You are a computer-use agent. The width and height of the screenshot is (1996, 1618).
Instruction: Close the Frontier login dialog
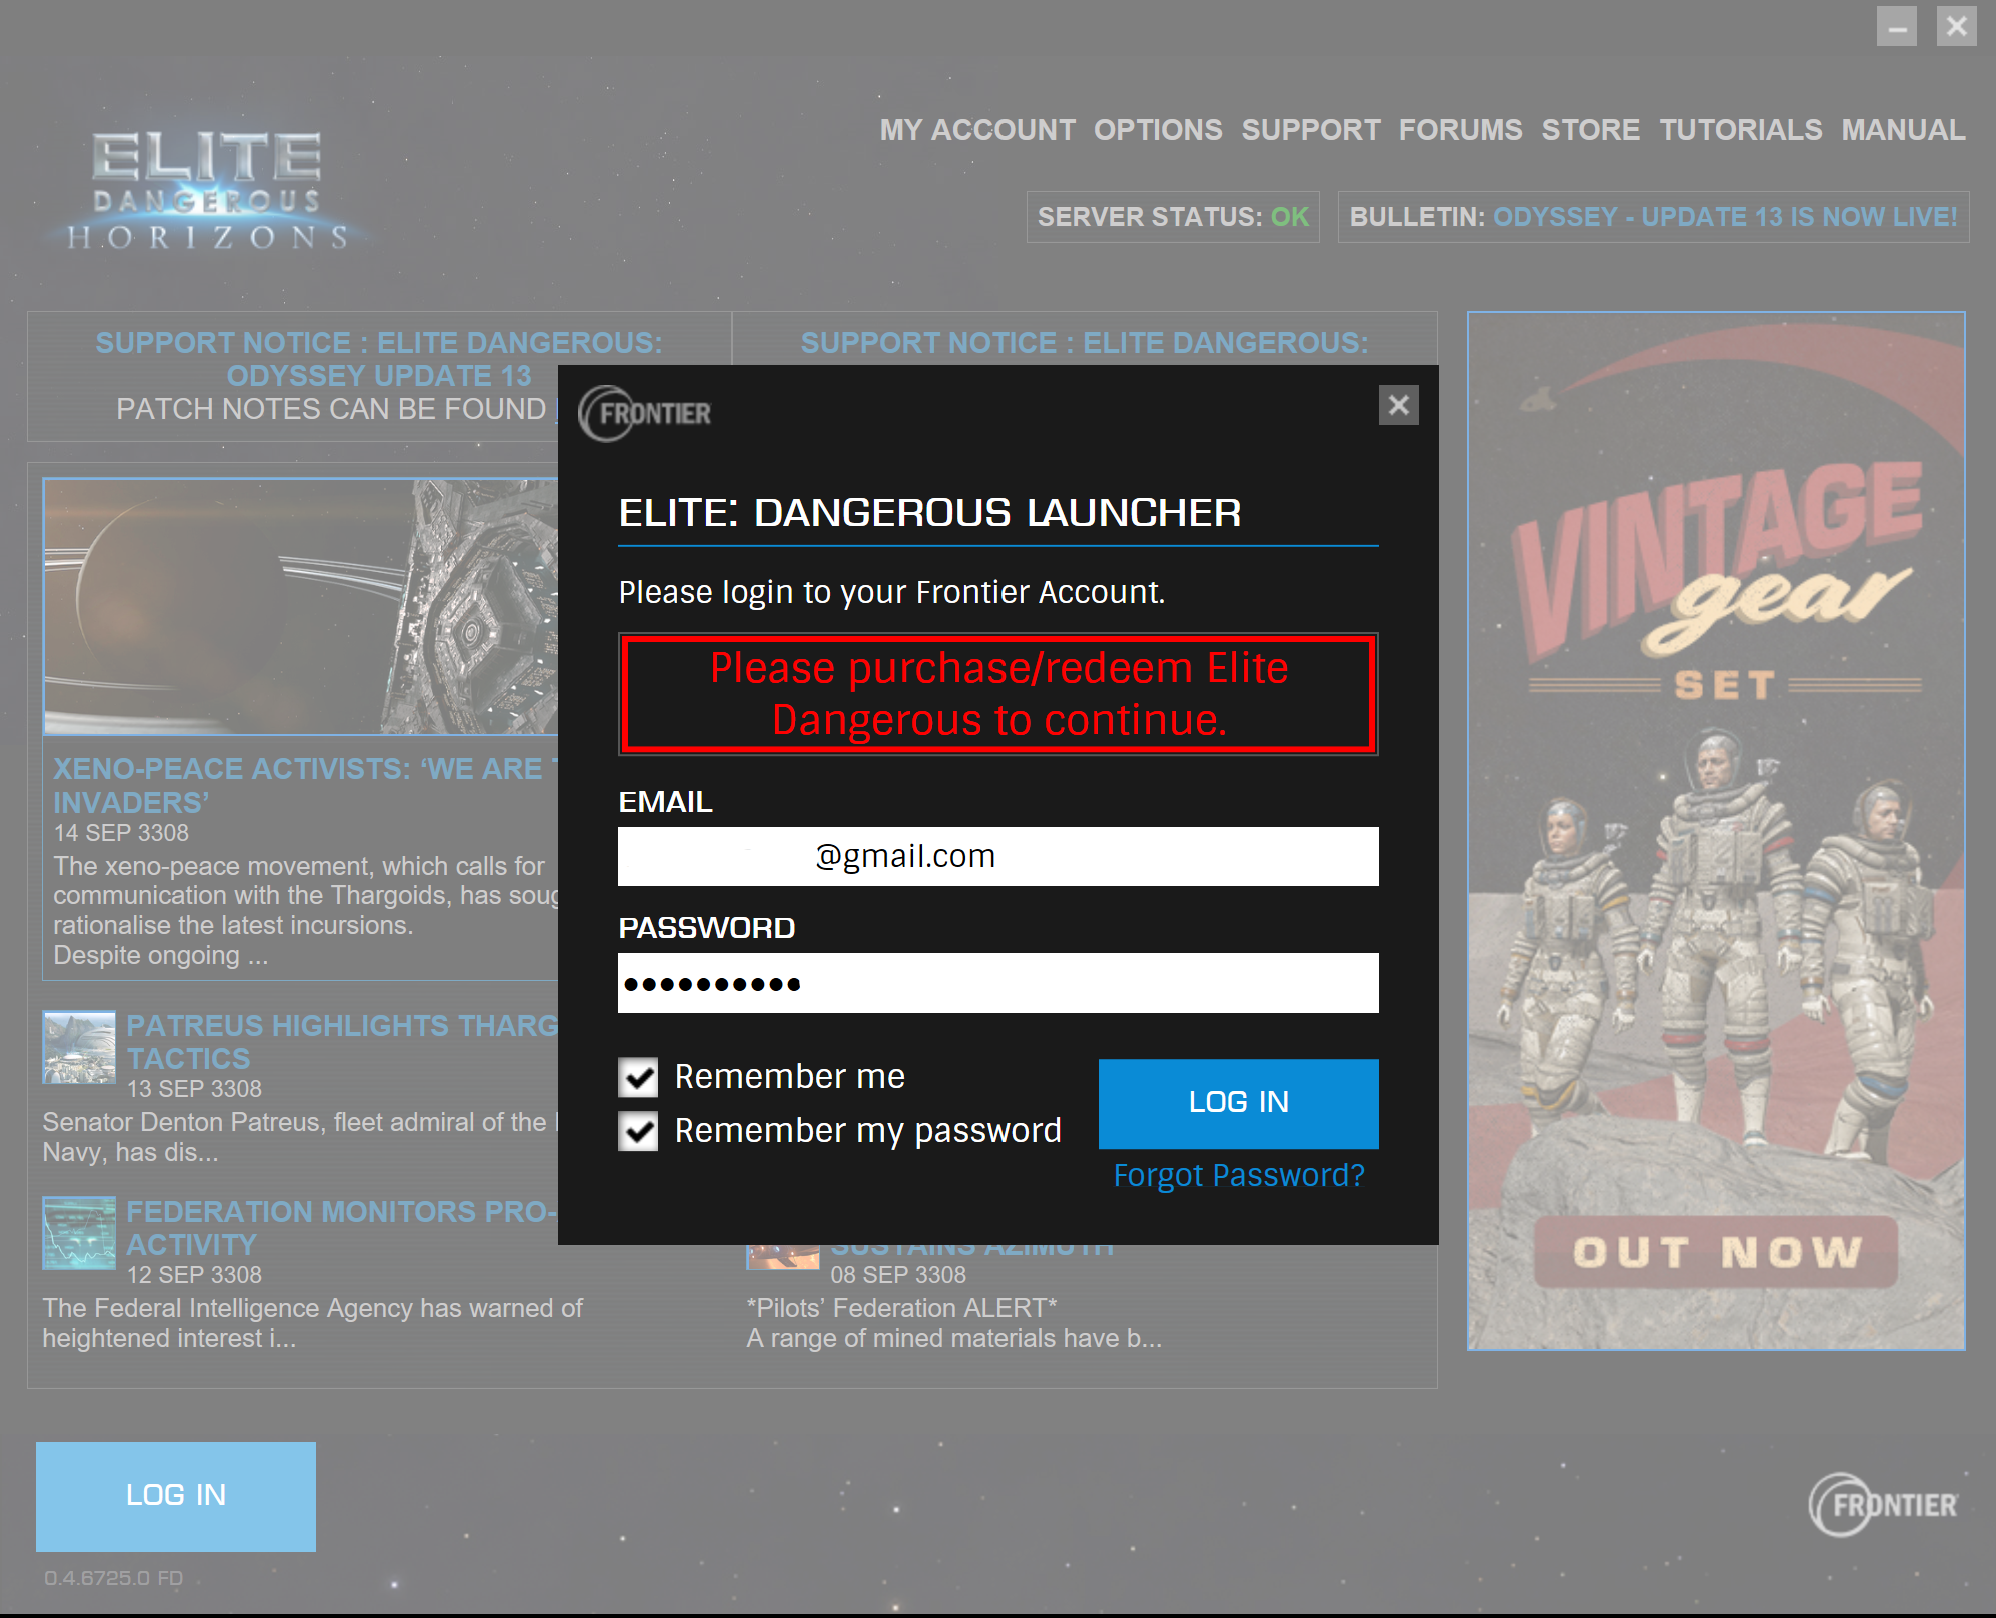1398,405
